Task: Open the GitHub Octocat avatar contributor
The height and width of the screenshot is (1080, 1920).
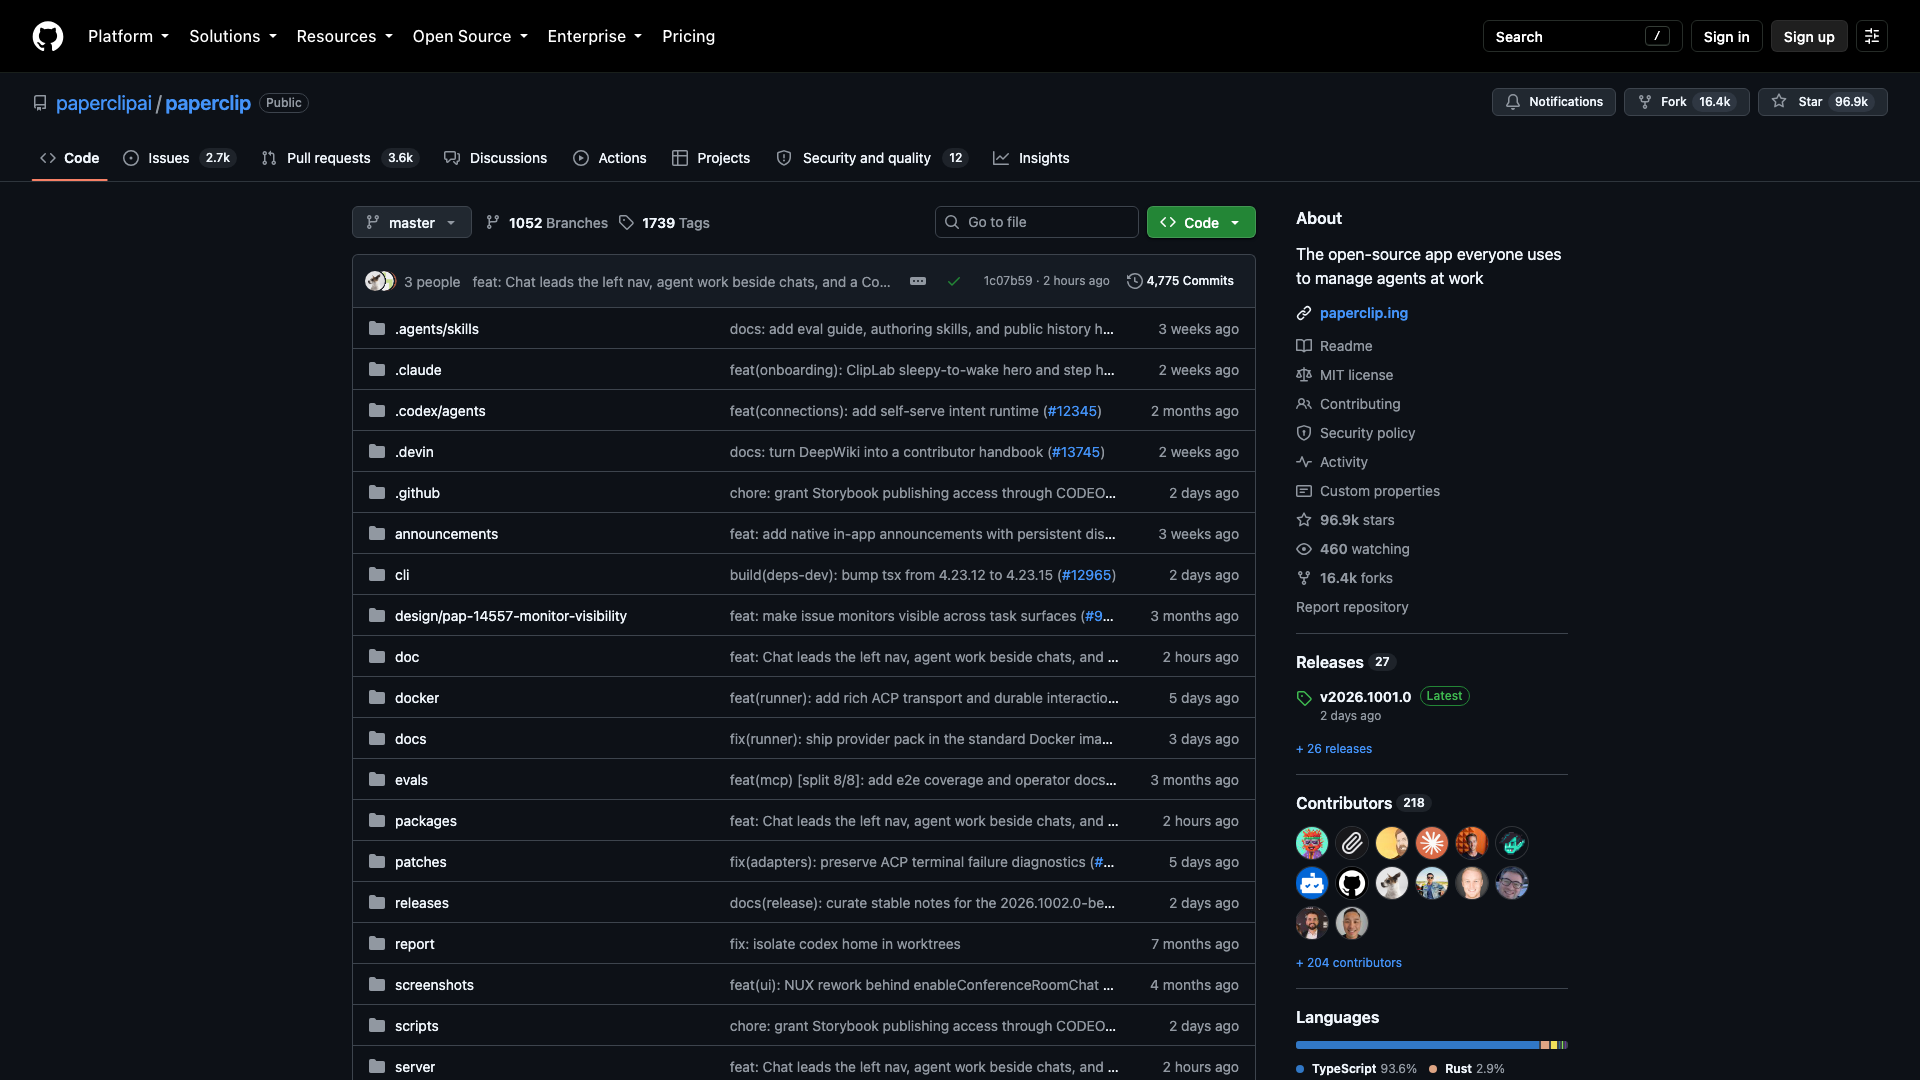Action: [1352, 883]
